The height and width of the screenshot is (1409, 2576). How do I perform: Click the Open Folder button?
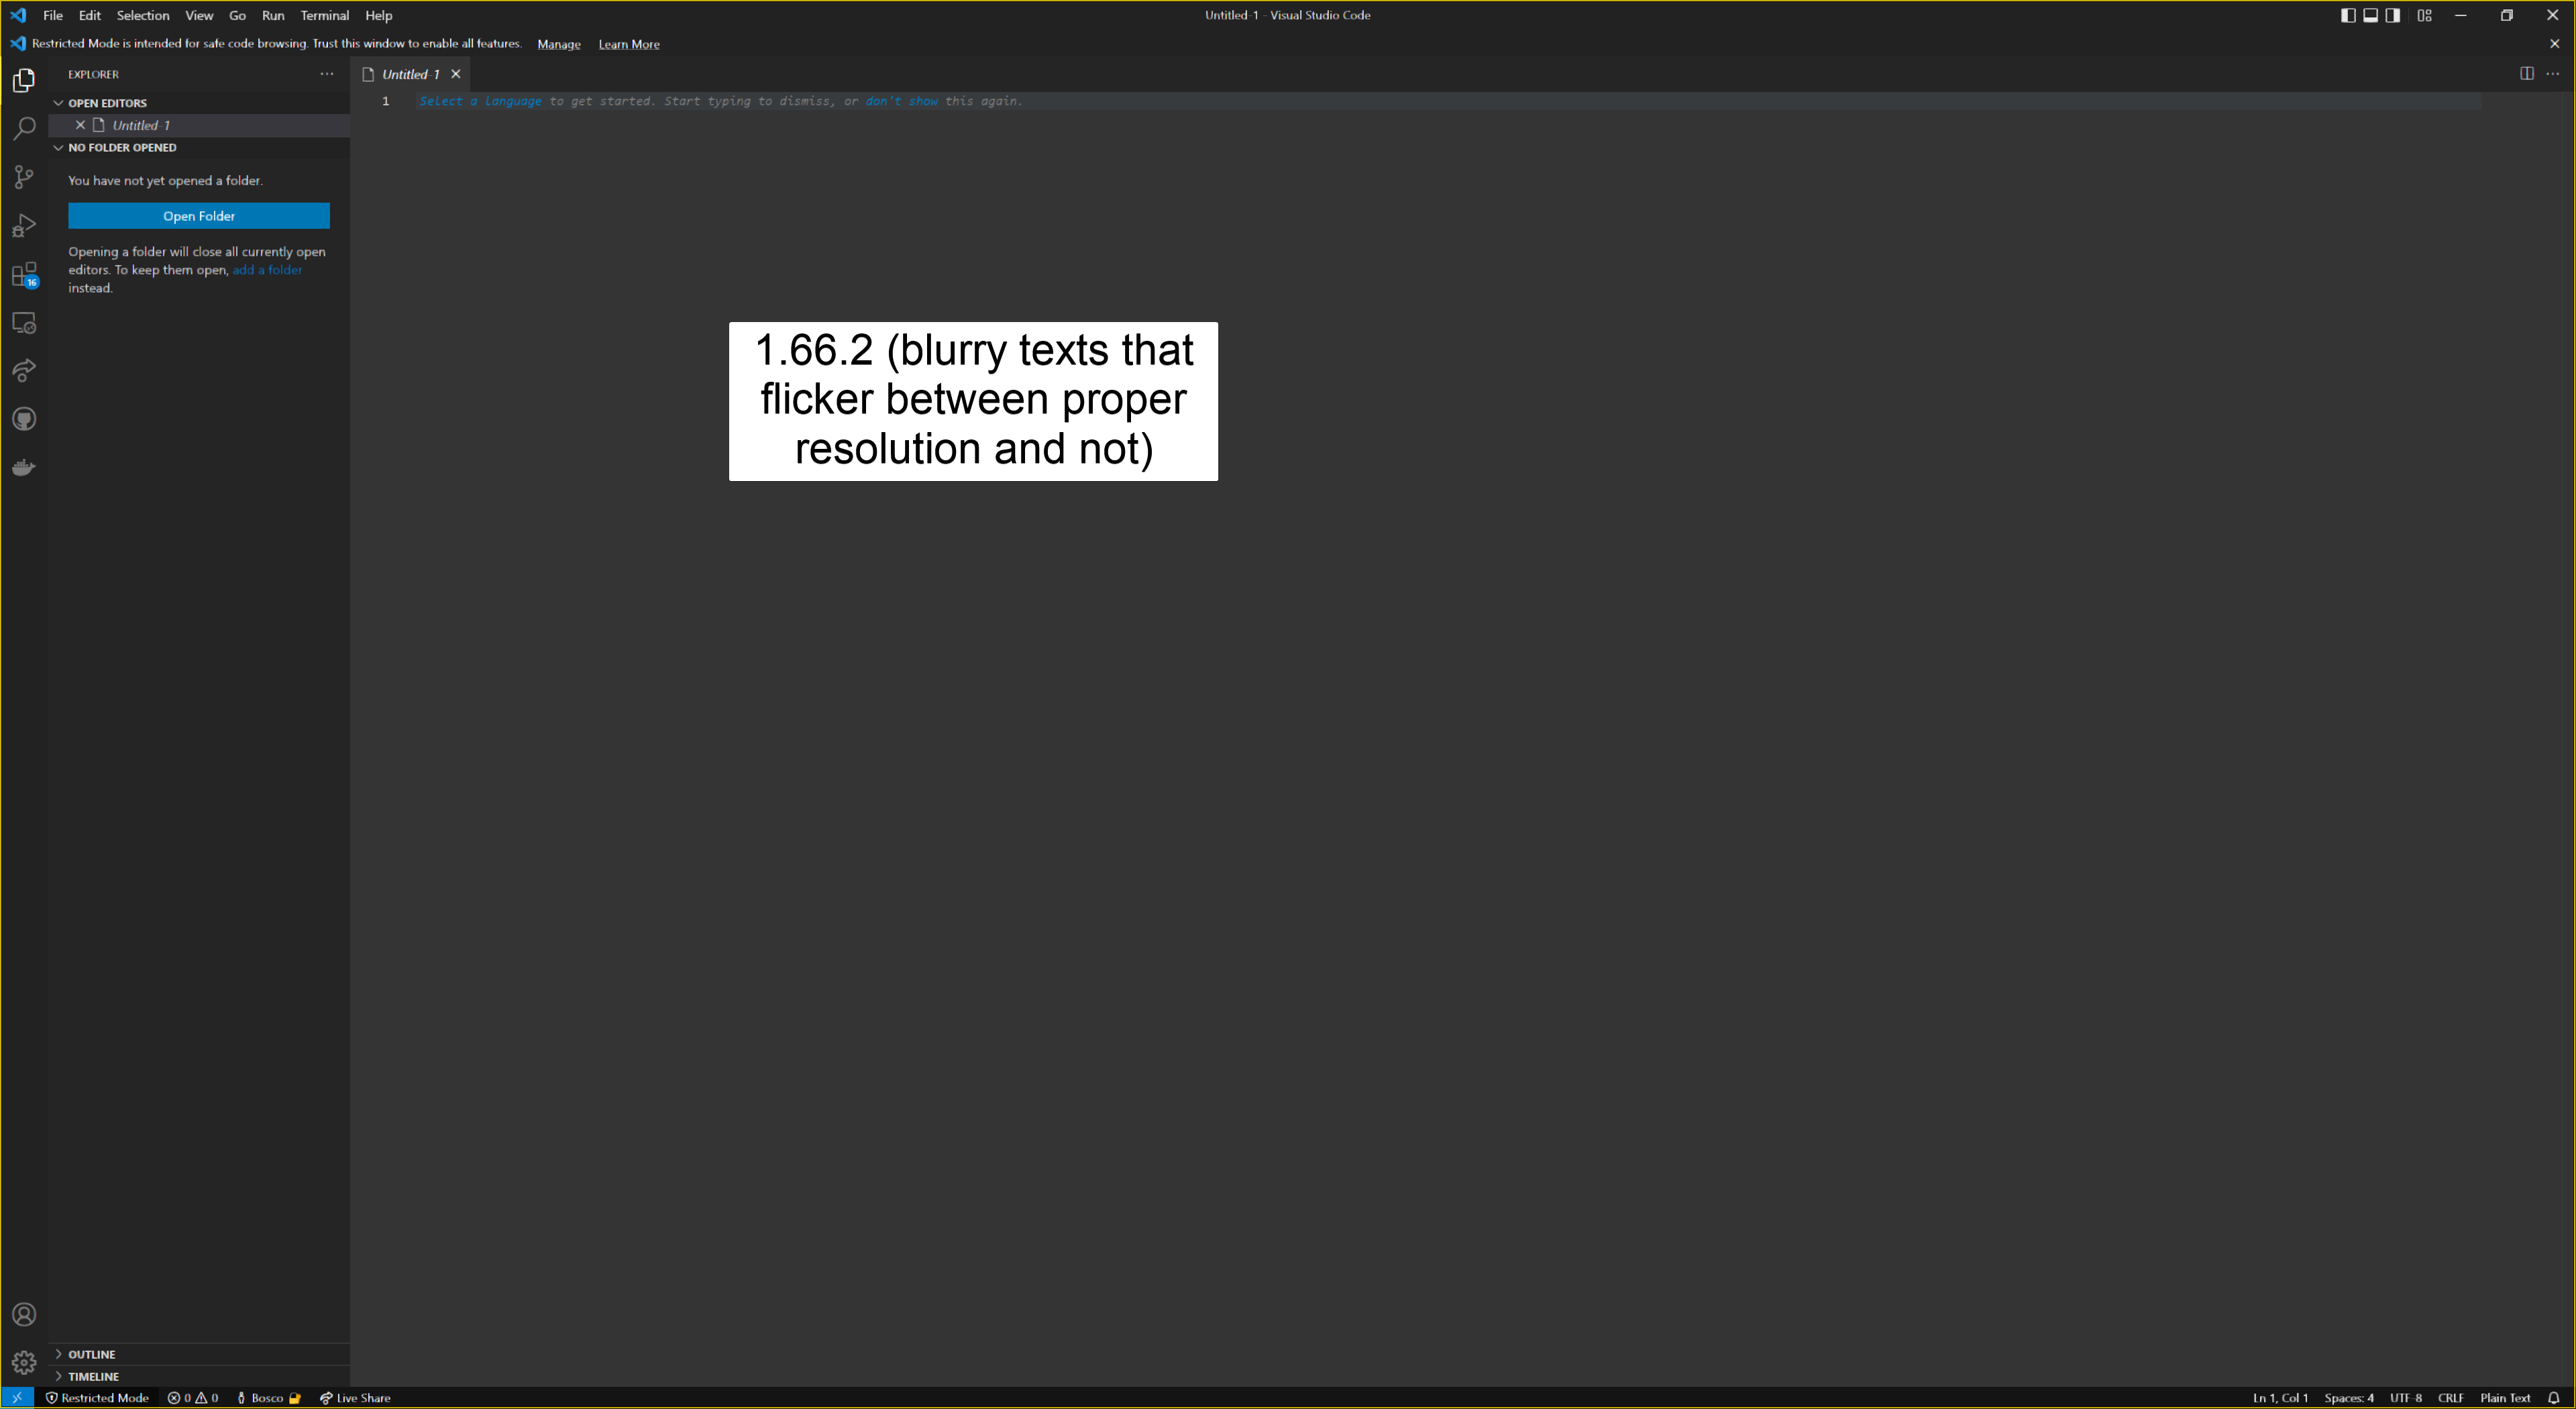(x=199, y=216)
